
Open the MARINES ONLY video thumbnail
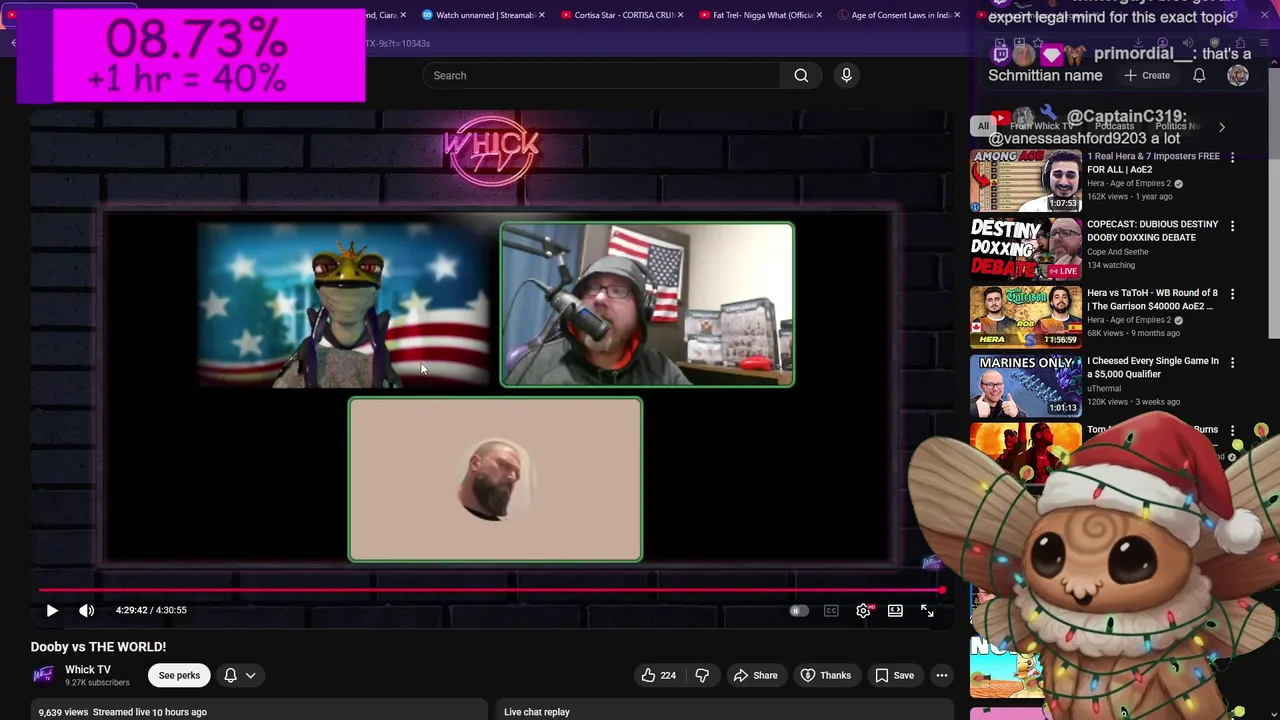point(1026,385)
